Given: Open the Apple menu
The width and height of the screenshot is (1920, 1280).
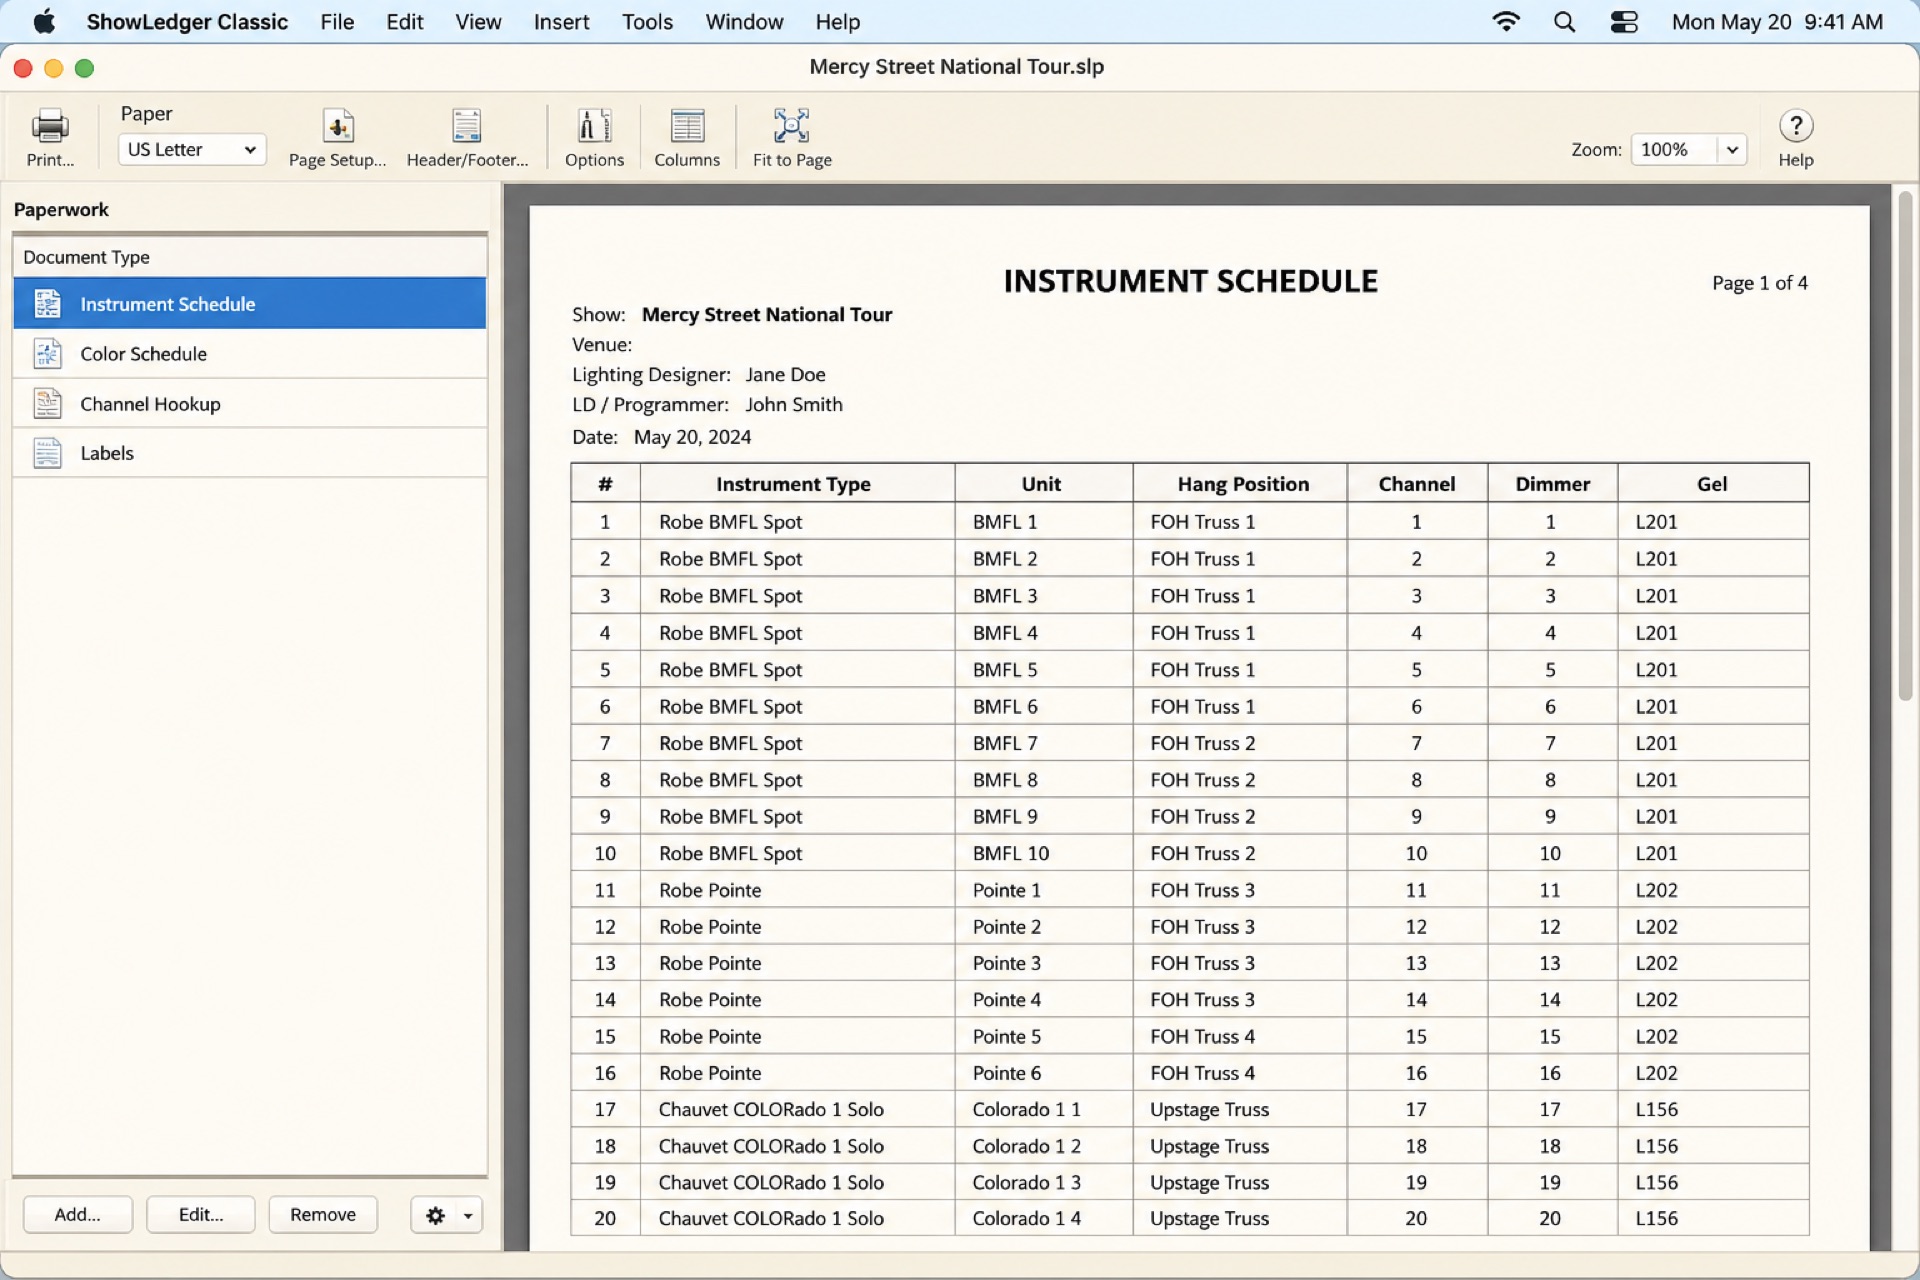Looking at the screenshot, I should coord(44,22).
